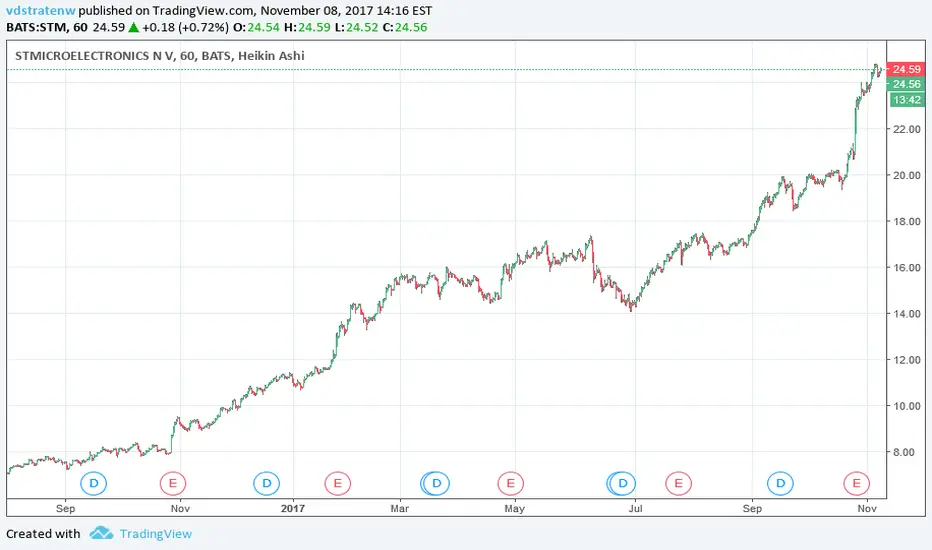Click the green up-triangle price change indicator
932x550 pixels.
134,27
